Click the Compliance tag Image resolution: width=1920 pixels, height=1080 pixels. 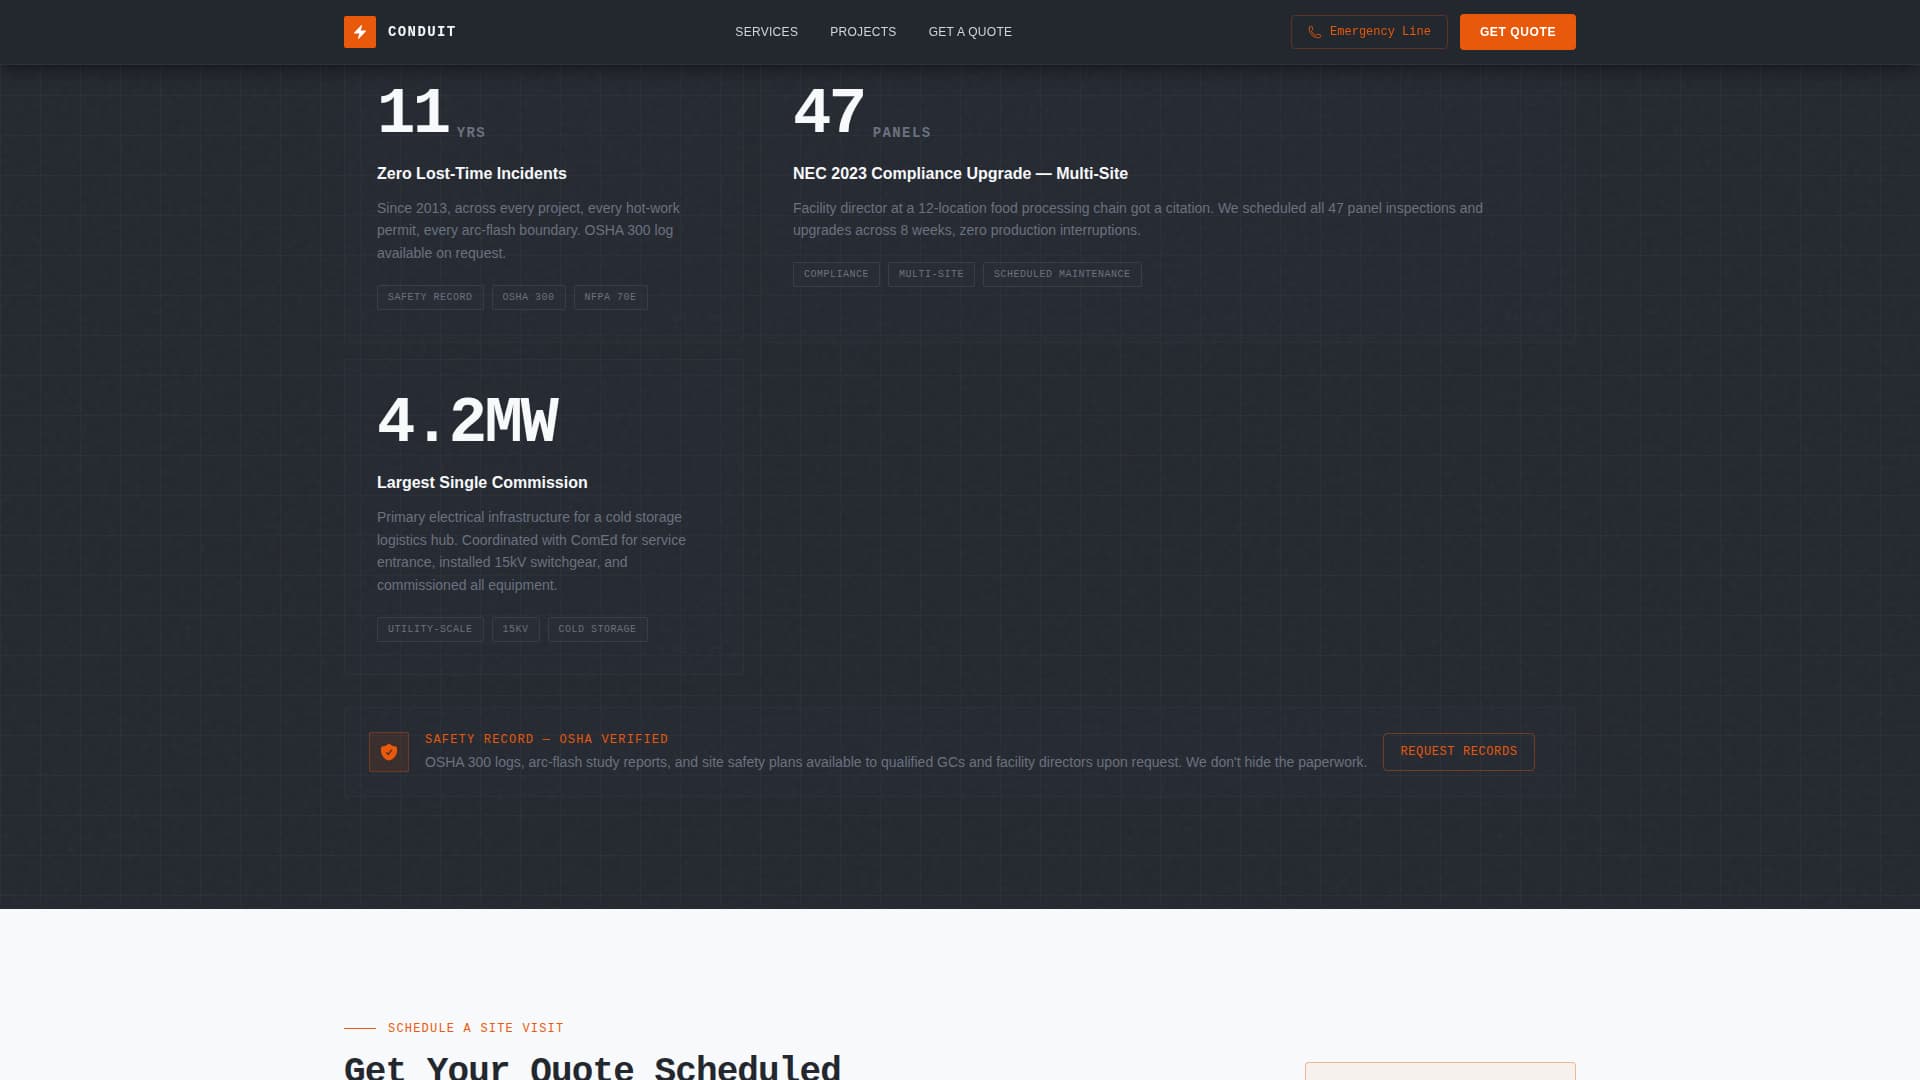[836, 274]
